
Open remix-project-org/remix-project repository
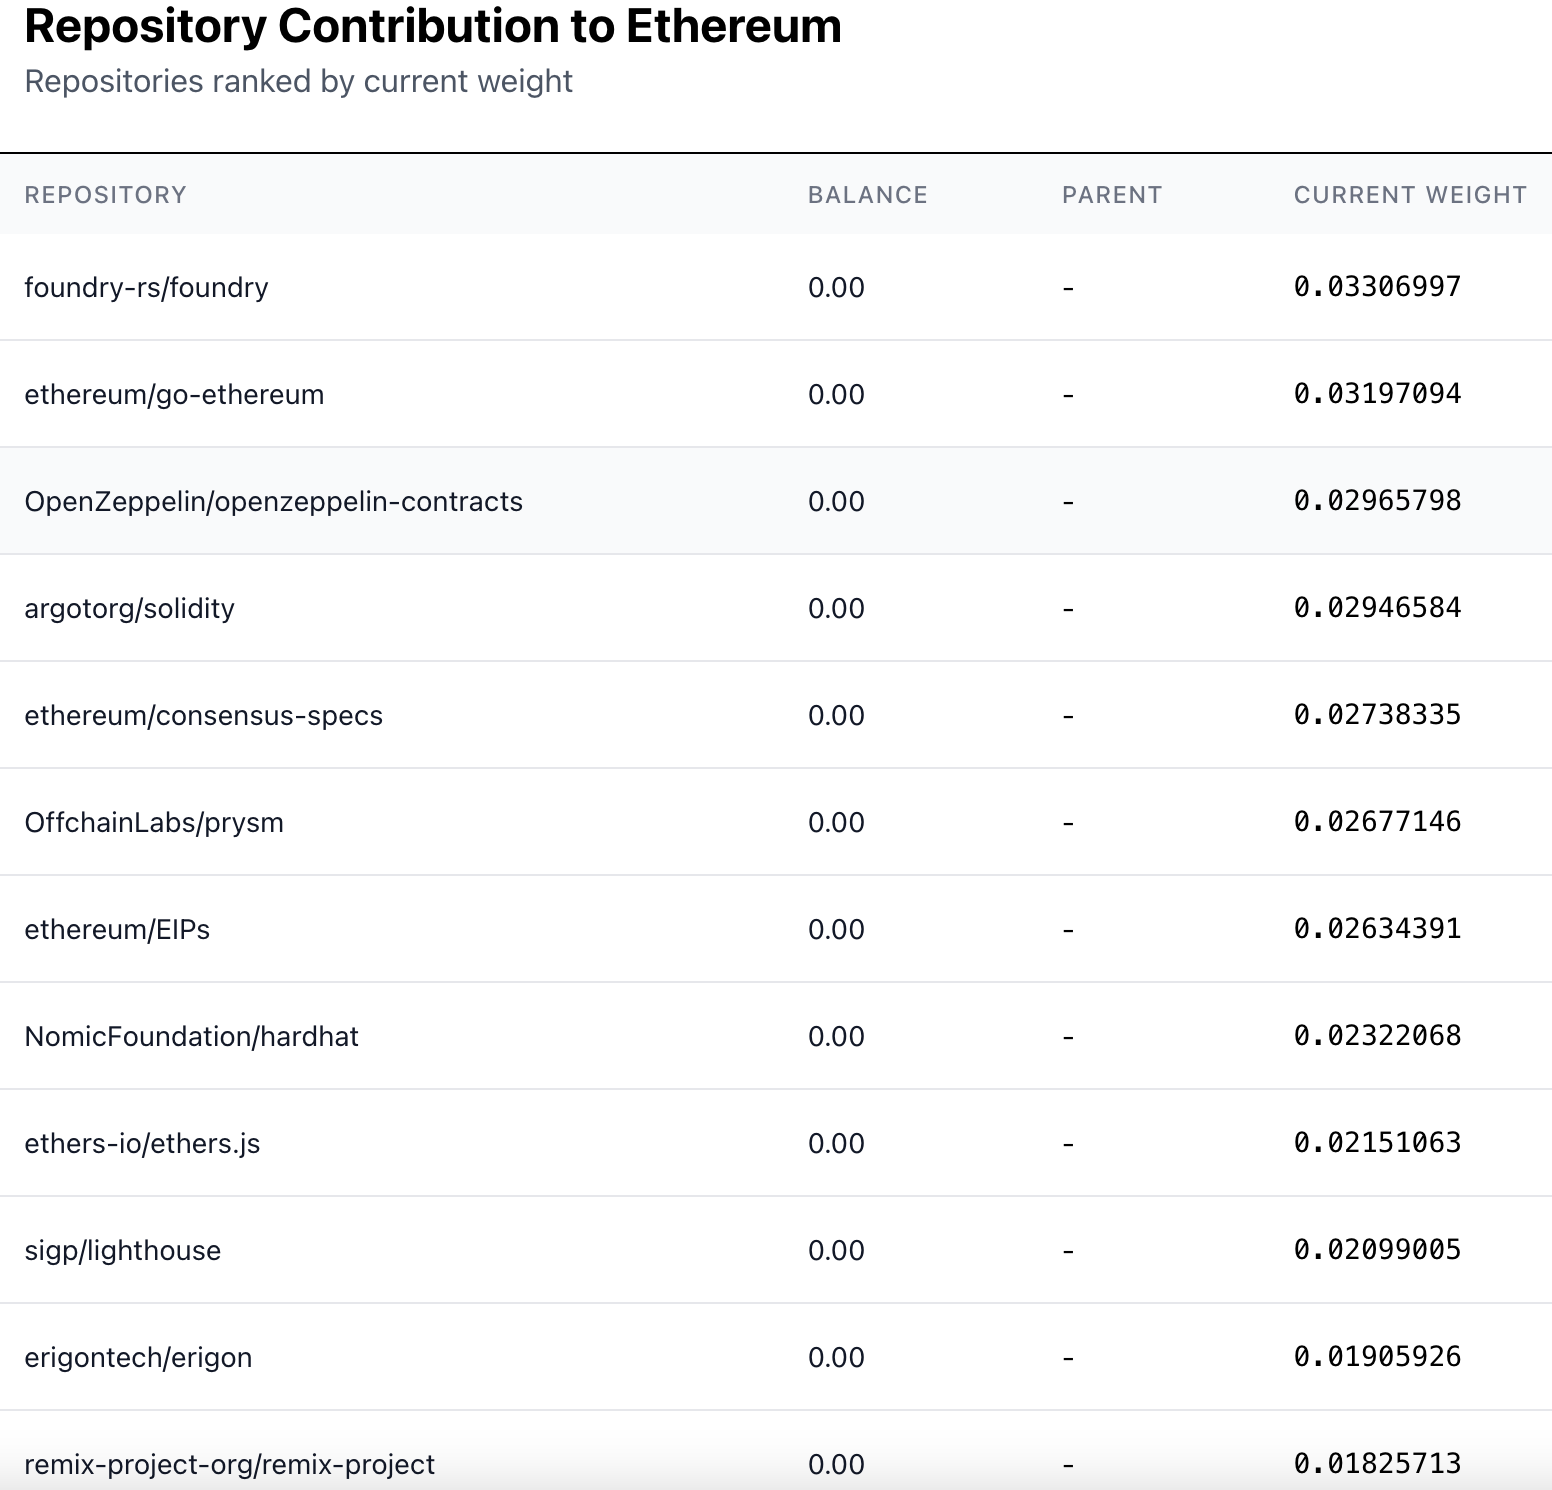click(229, 1465)
